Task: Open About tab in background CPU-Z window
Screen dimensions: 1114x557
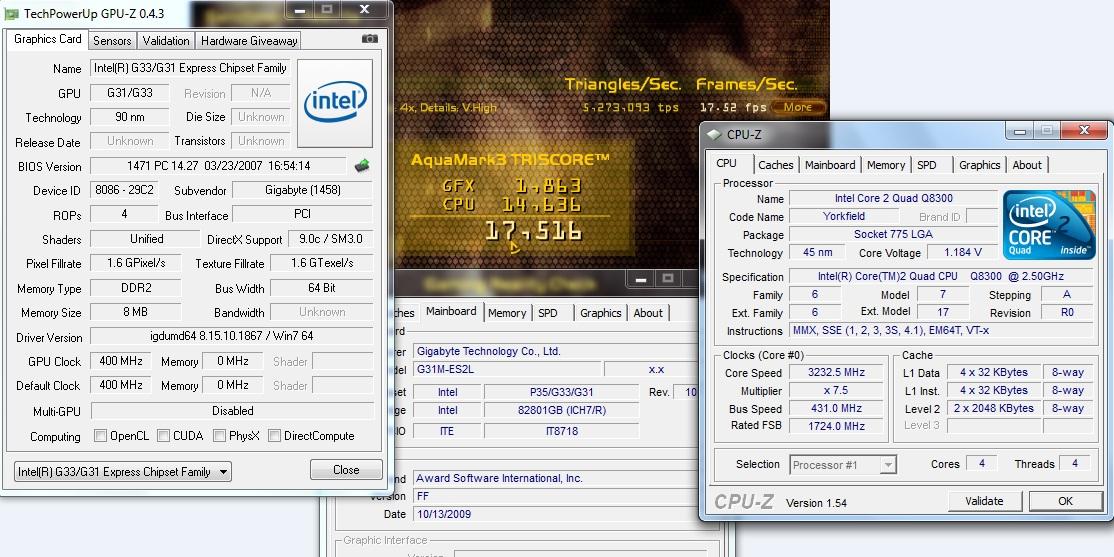Action: pyautogui.click(x=648, y=313)
